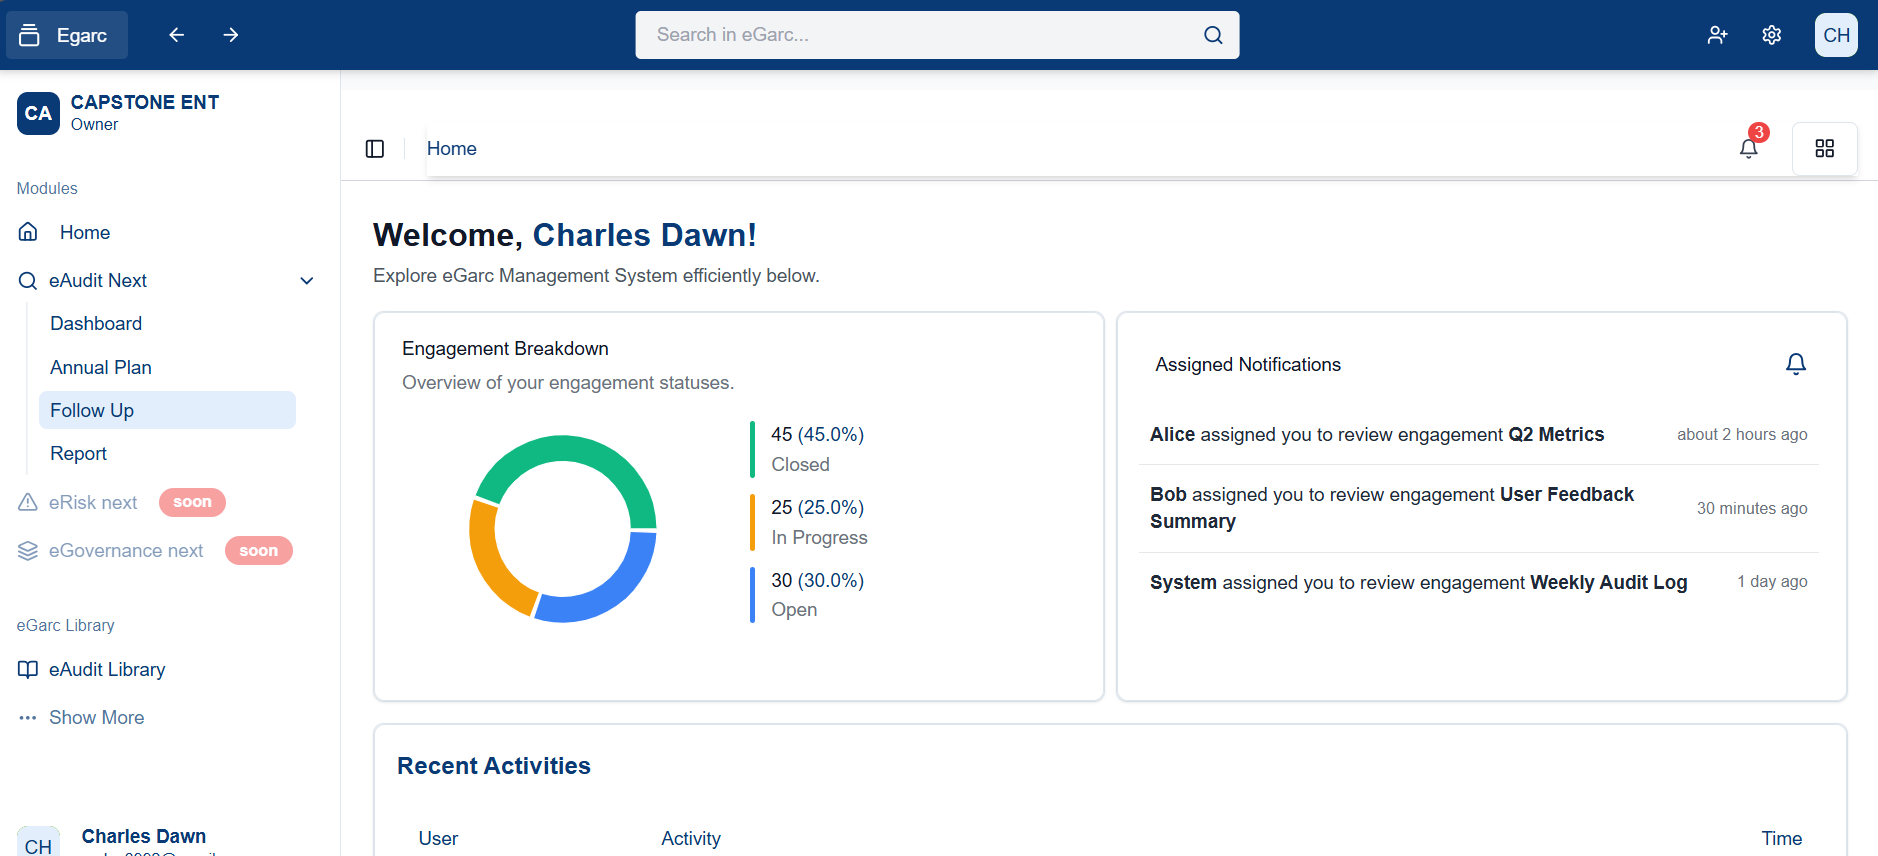Expand Show More in sidebar

96,717
